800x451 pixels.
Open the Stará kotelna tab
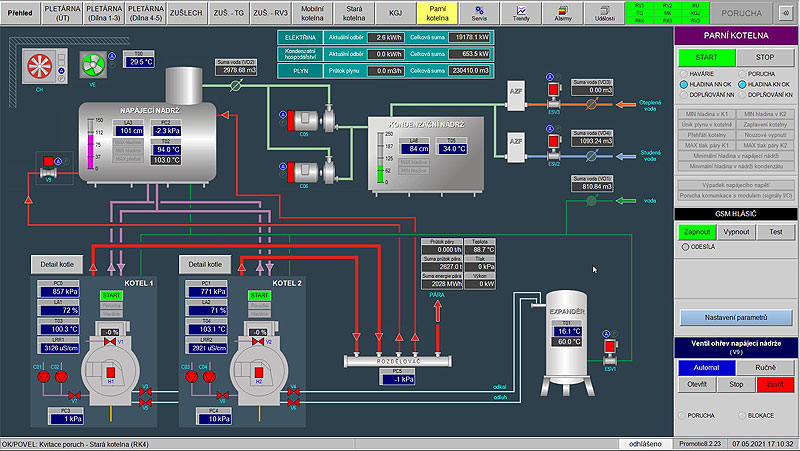[354, 13]
